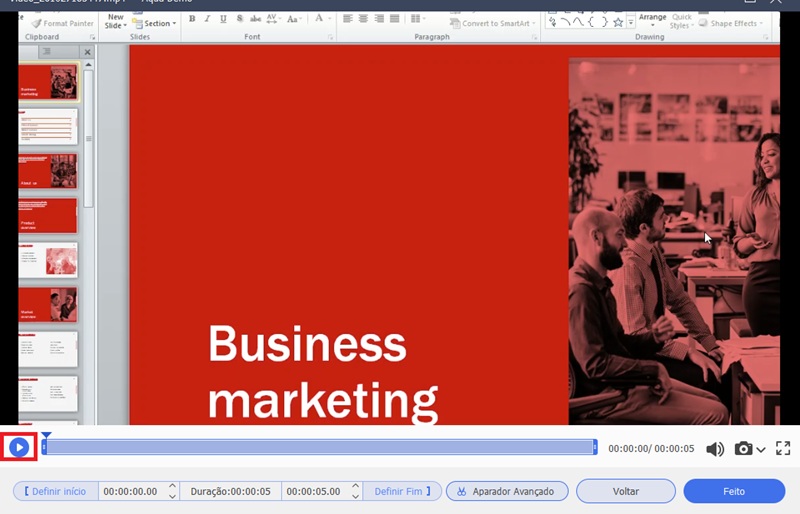Expand the shapes gallery More arrow
The height and width of the screenshot is (514, 800).
[x=631, y=23]
